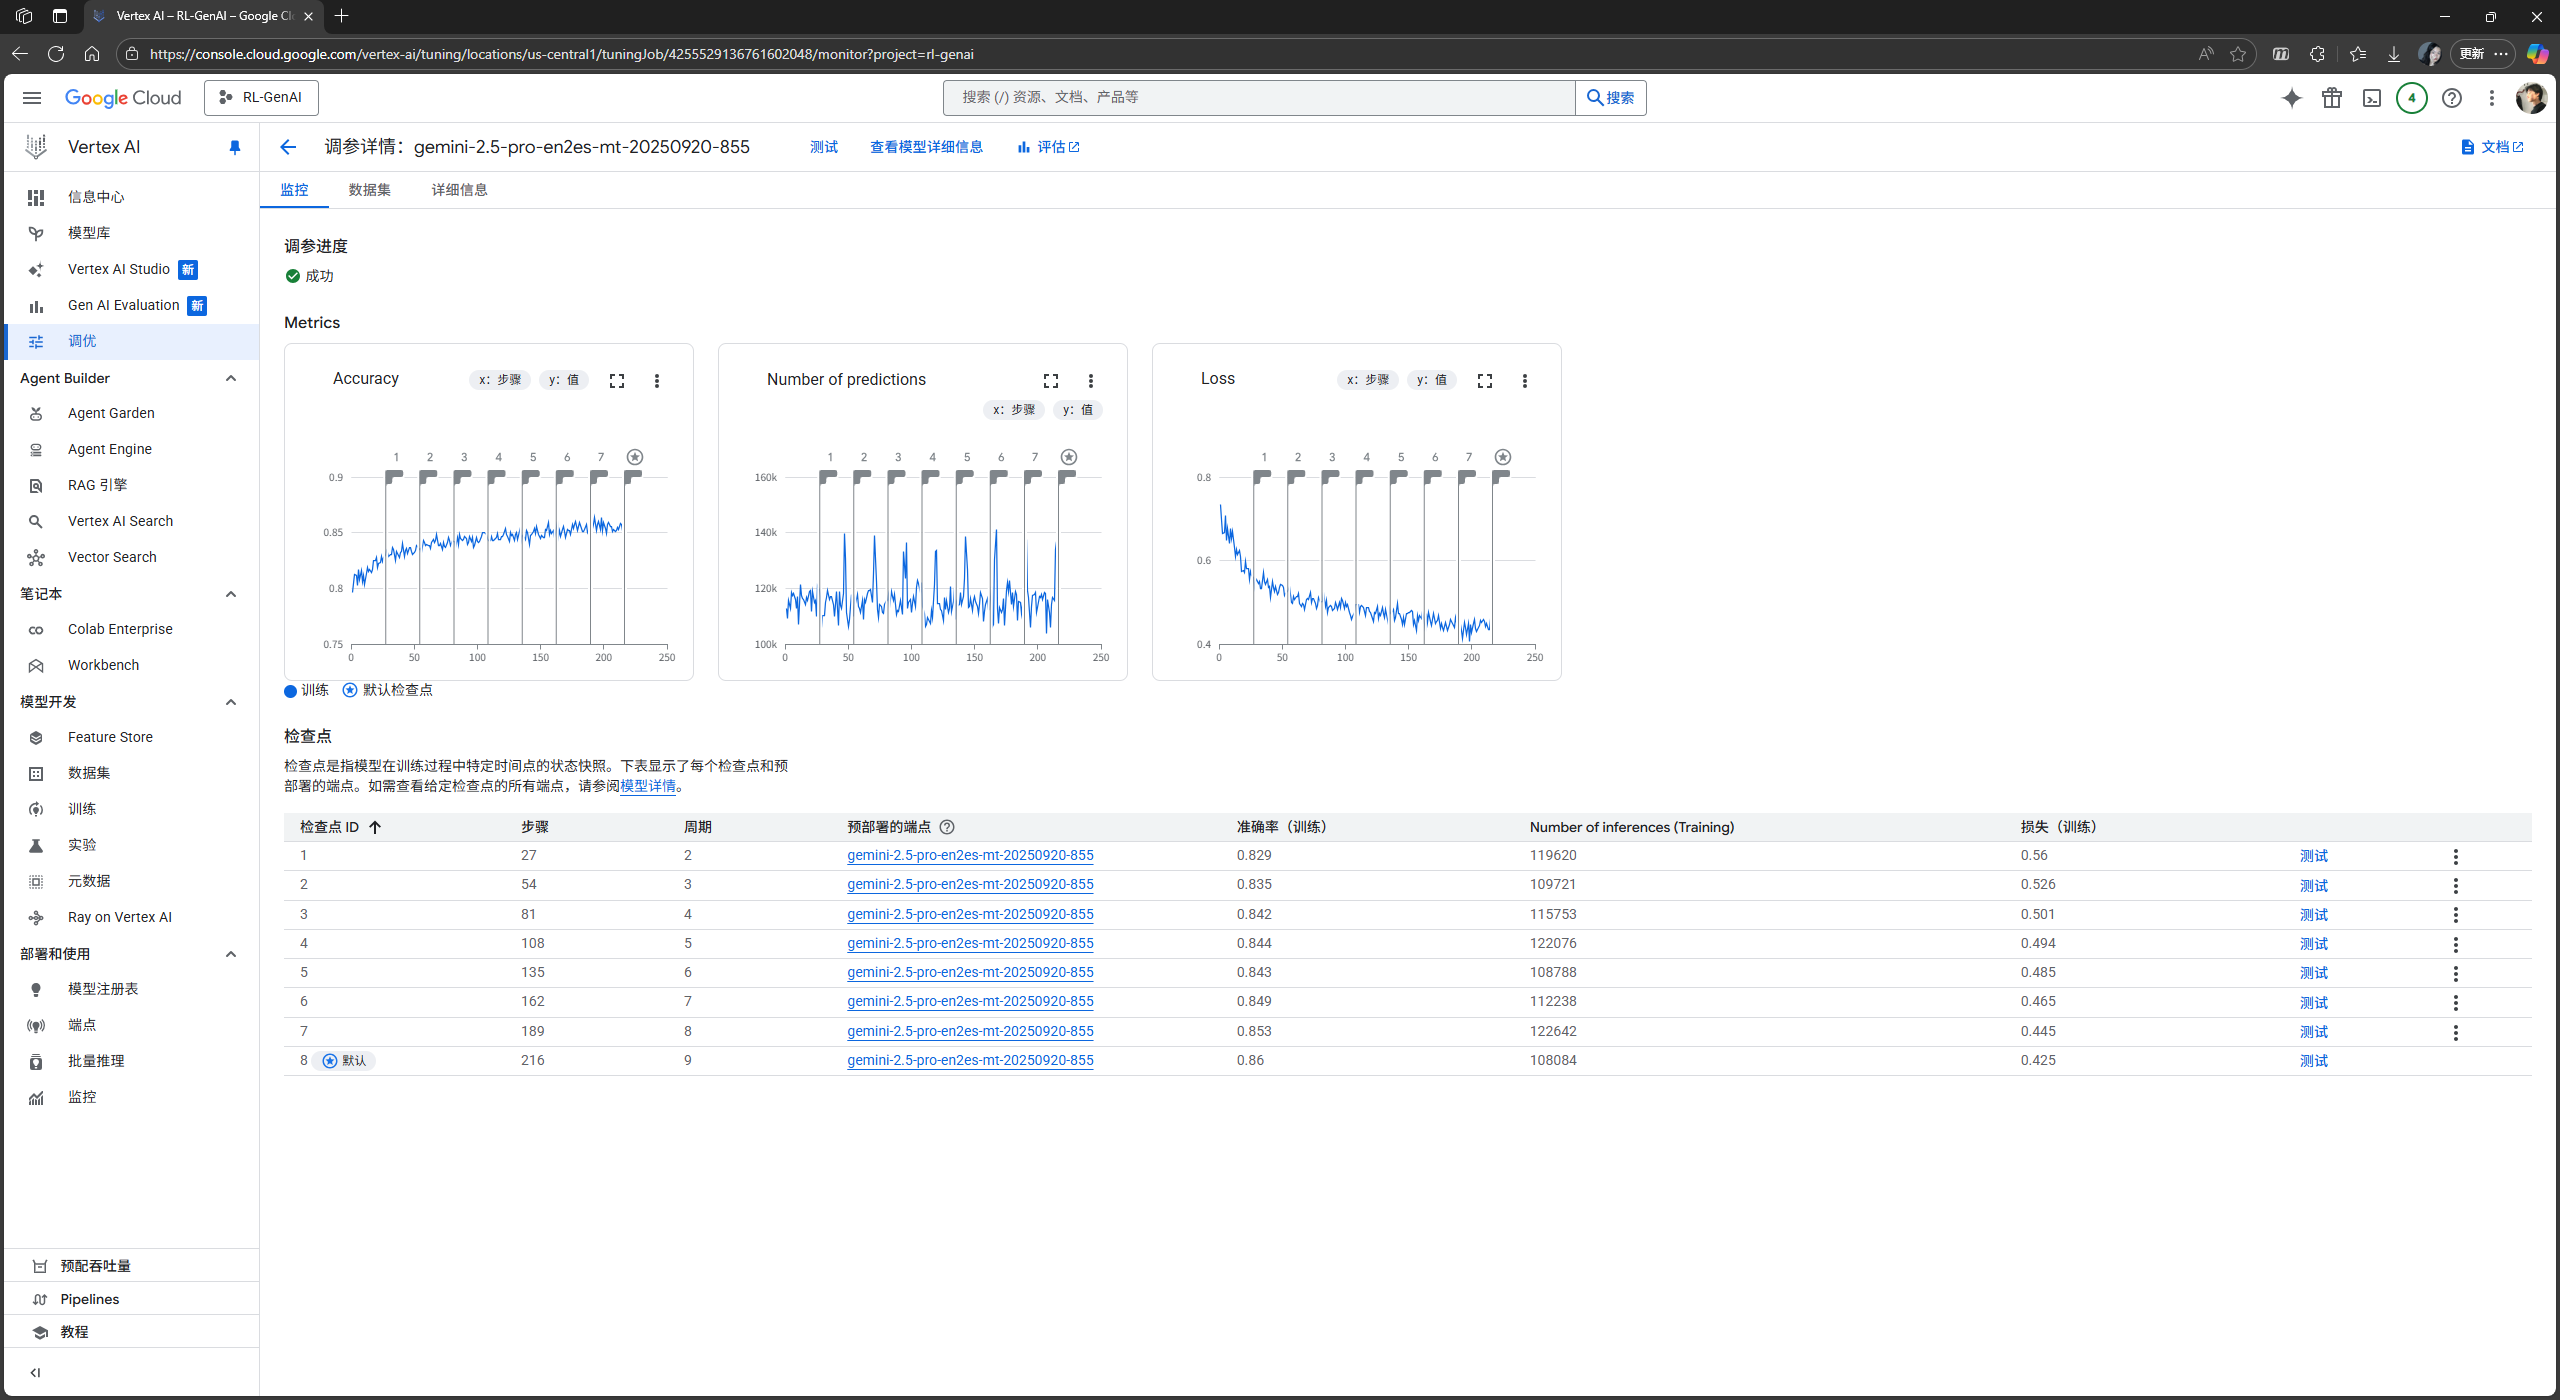
Task: Open the console settings three-dot menu
Action: [2492, 98]
